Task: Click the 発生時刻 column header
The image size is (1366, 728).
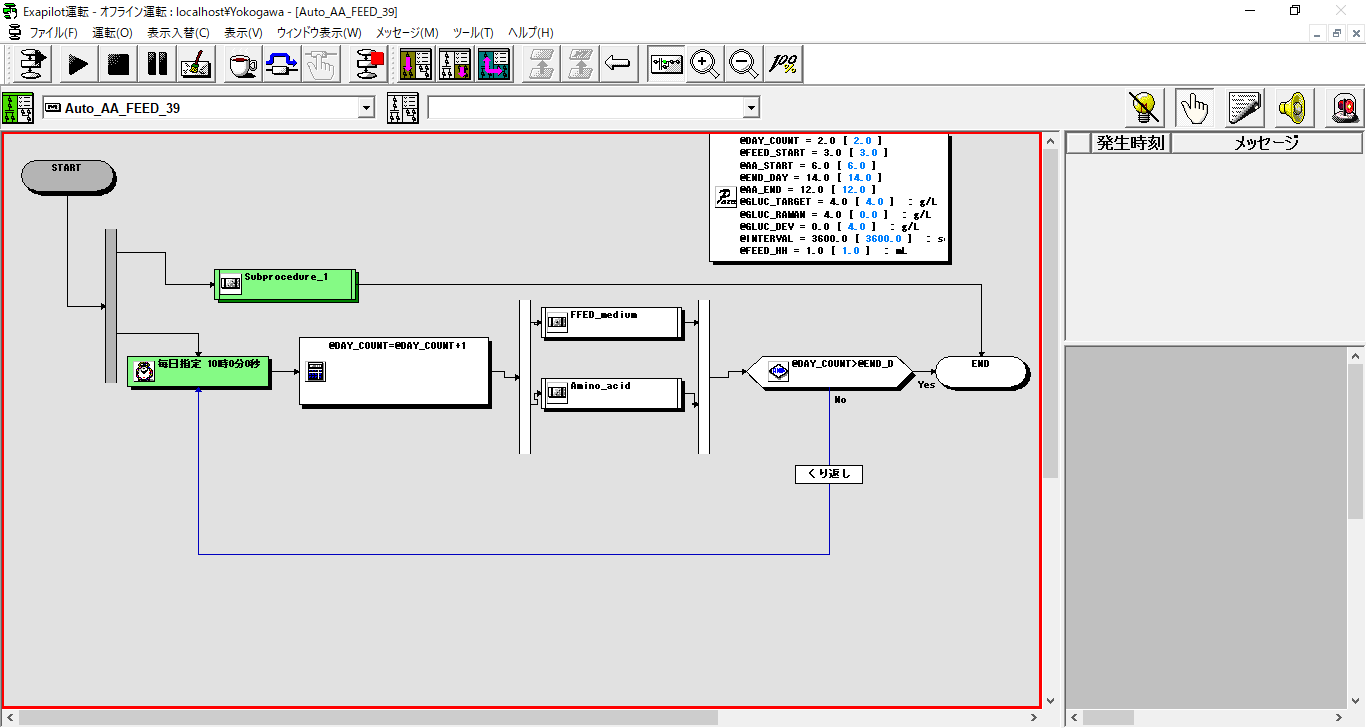Action: [x=1130, y=143]
